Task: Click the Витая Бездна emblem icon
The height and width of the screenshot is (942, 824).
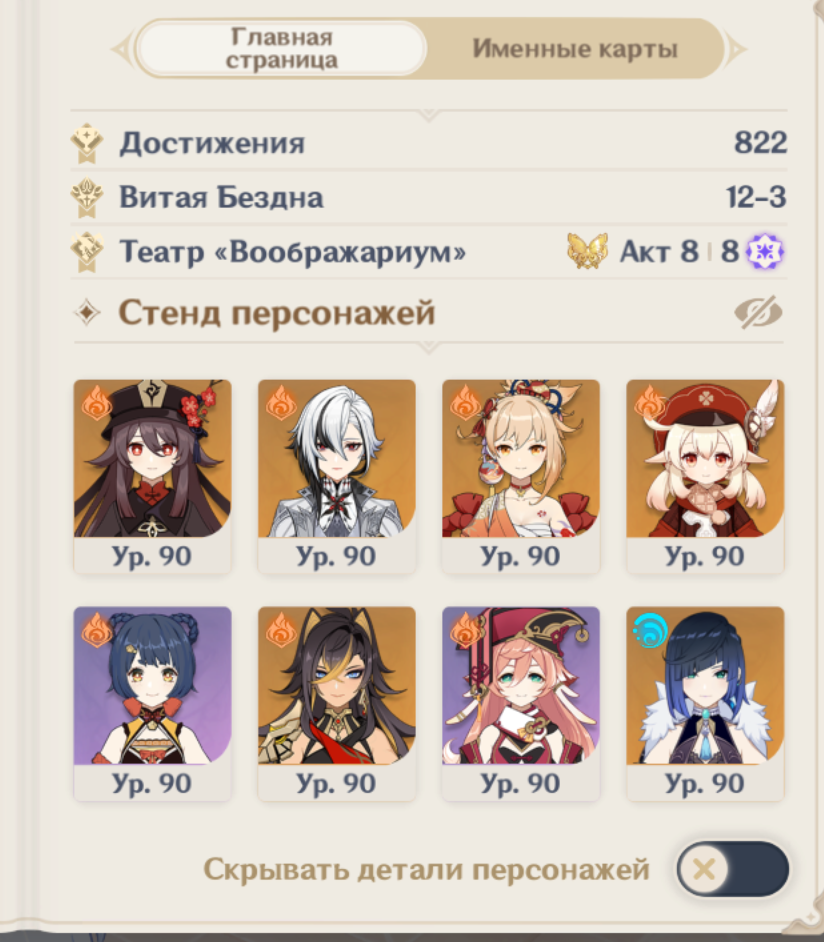Action: click(87, 197)
